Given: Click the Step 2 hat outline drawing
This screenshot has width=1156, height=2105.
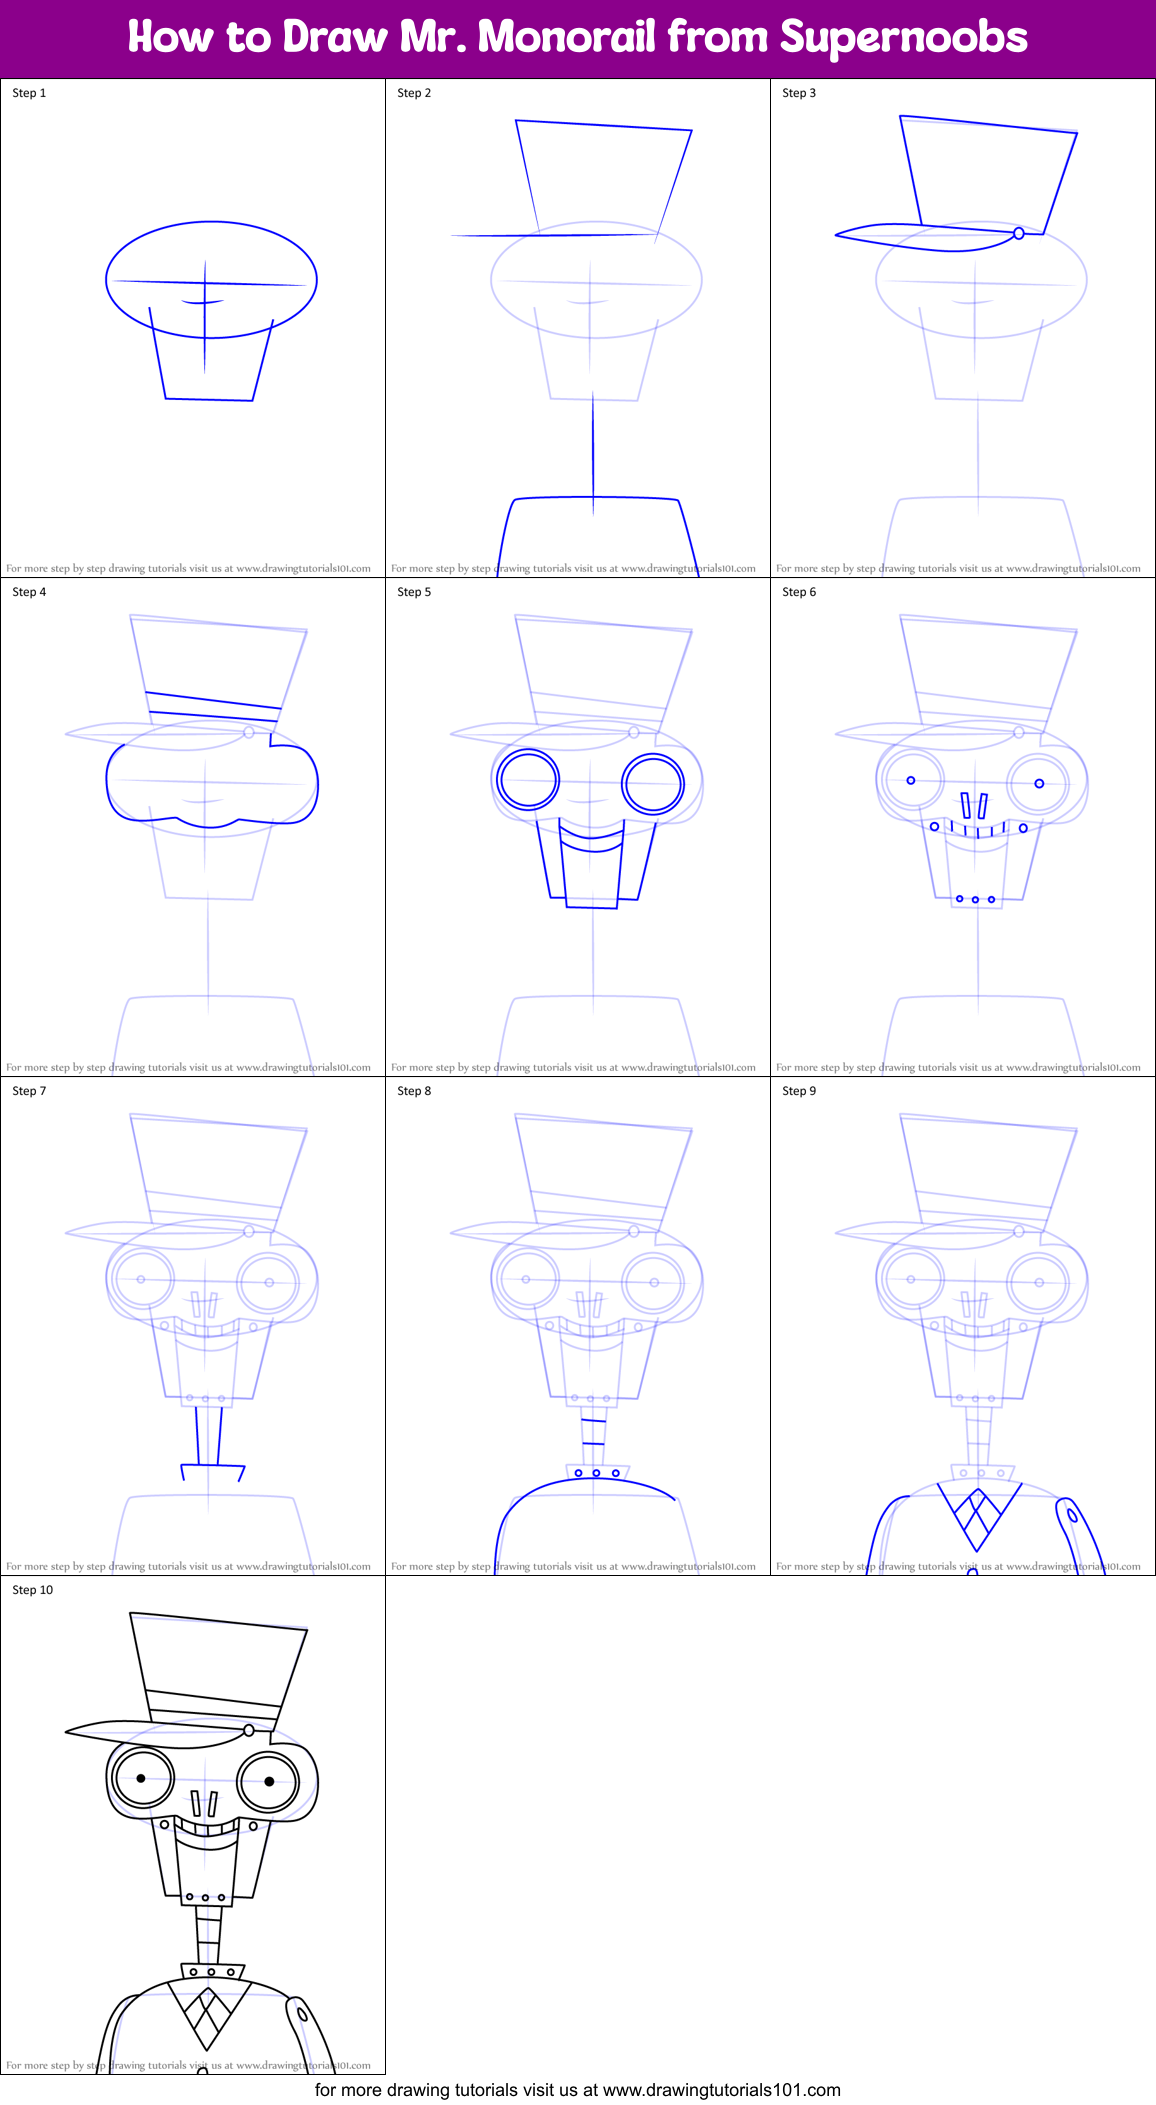Looking at the screenshot, I should (x=578, y=328).
